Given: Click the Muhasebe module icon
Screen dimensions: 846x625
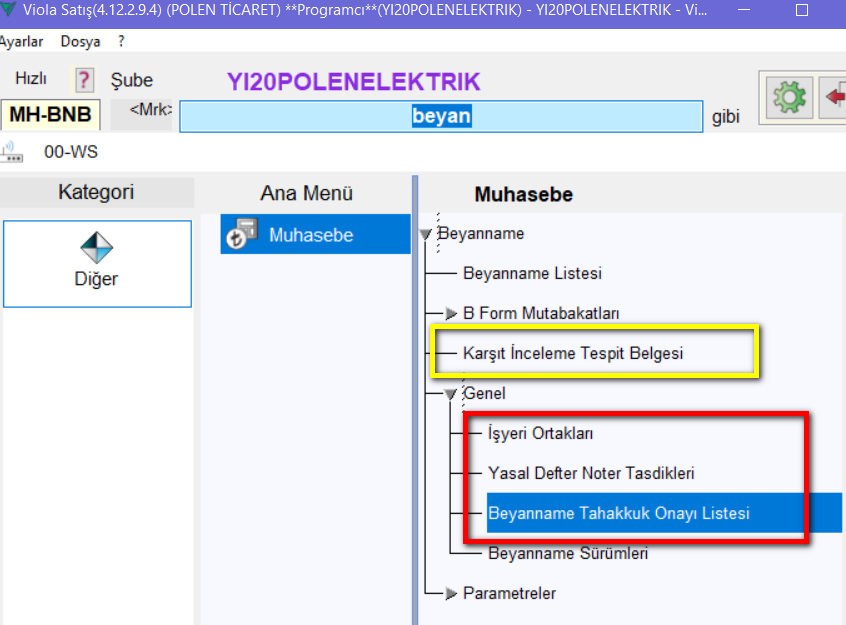Looking at the screenshot, I should tap(242, 235).
